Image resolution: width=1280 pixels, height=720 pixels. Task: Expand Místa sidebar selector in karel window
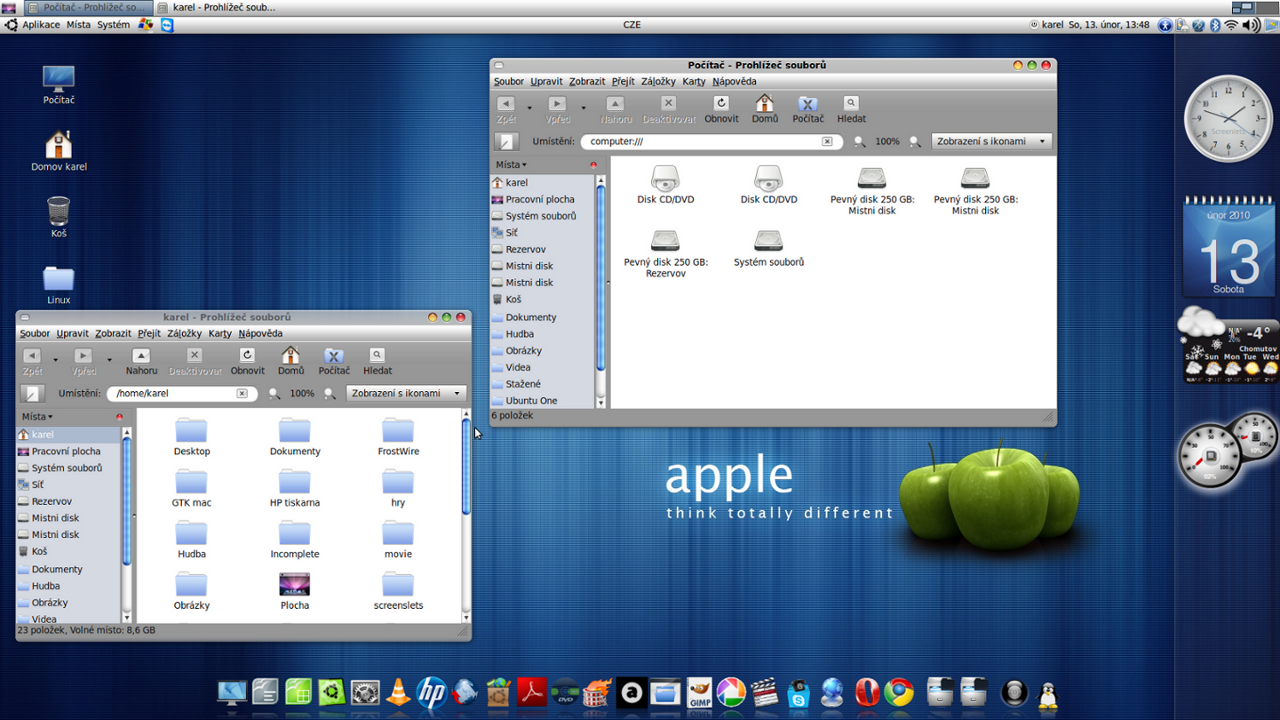tap(37, 417)
